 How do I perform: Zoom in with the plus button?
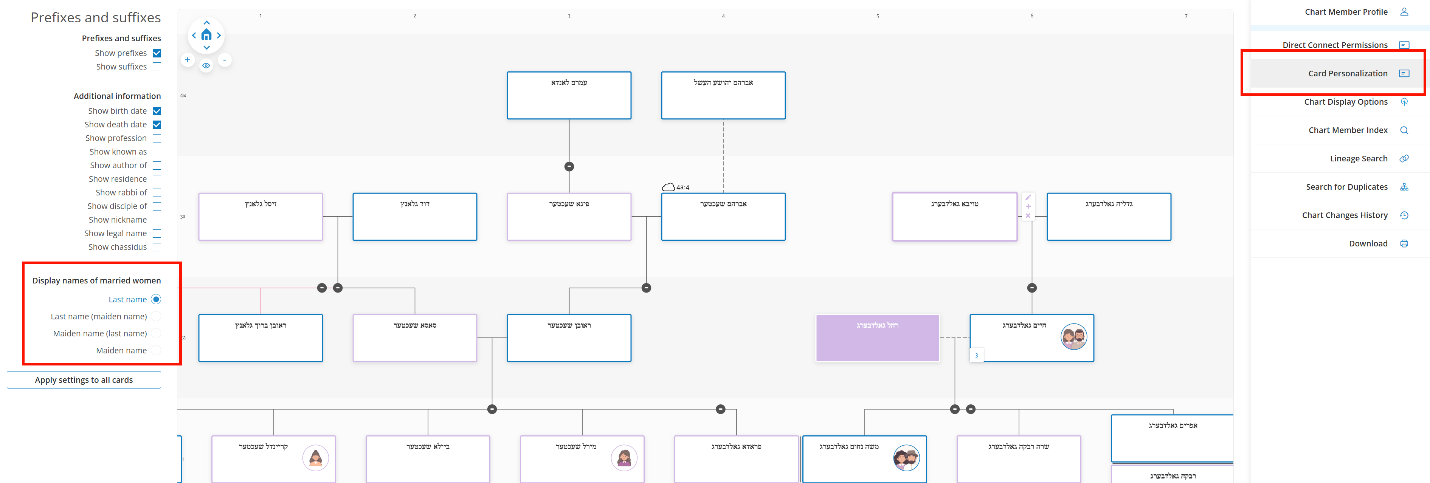187,60
